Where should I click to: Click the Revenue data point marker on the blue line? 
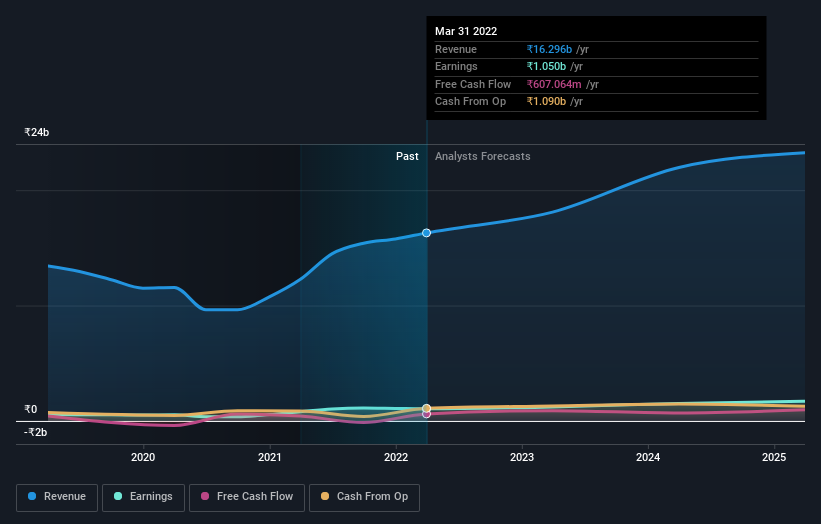[x=427, y=233]
